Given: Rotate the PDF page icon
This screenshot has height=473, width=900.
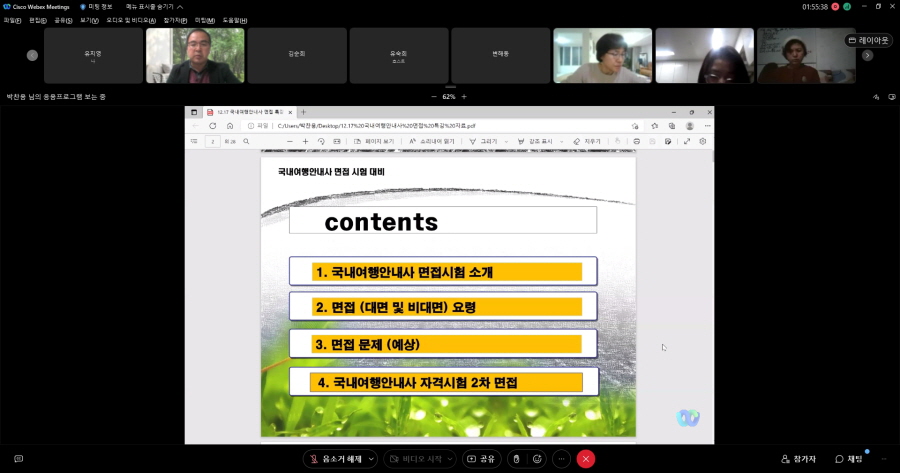Looking at the screenshot, I should [x=321, y=141].
